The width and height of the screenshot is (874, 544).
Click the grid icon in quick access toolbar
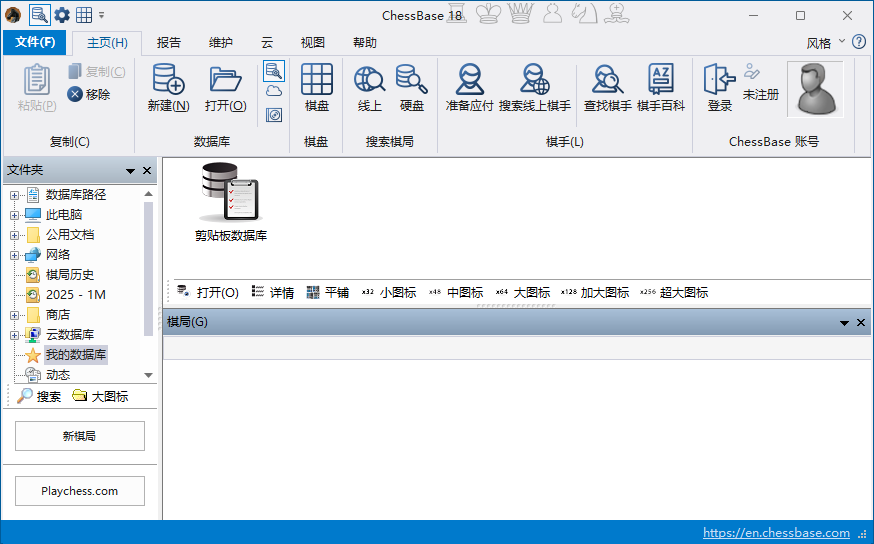(84, 15)
